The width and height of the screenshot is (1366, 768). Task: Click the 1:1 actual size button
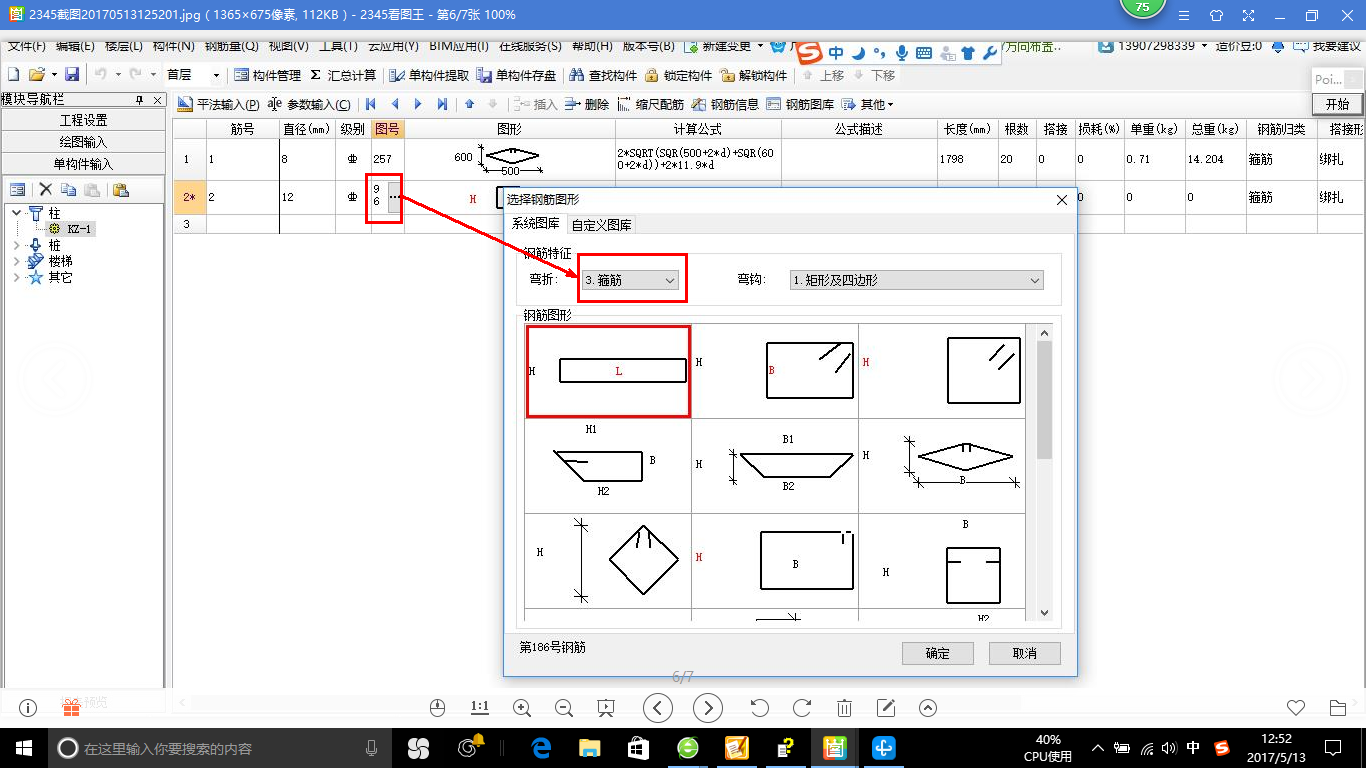click(x=479, y=708)
